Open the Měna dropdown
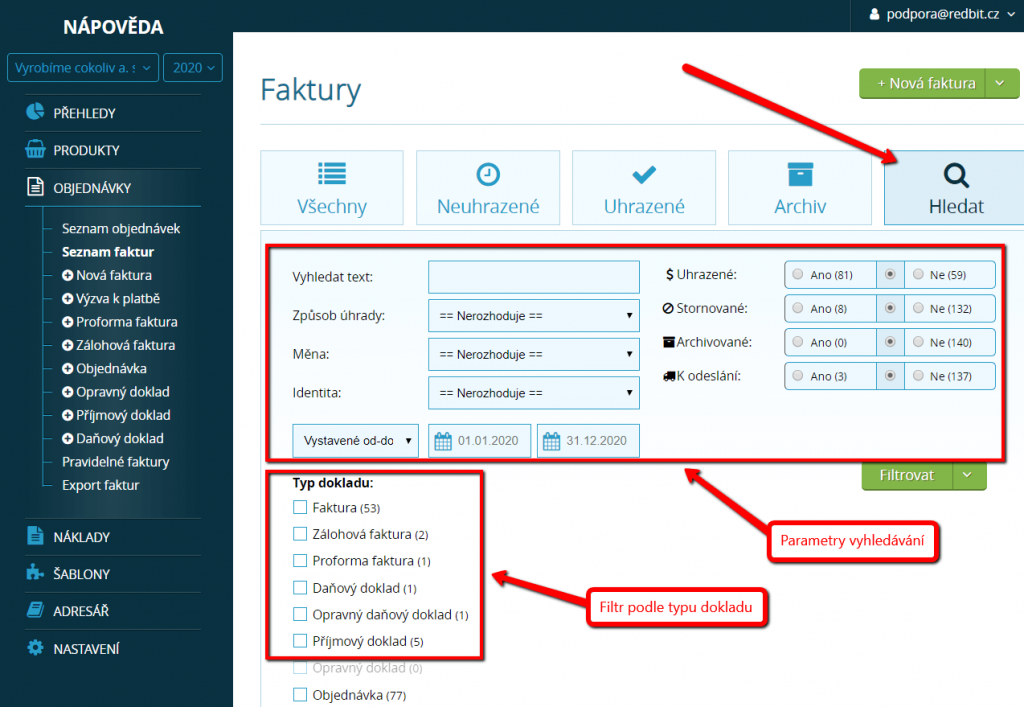This screenshot has height=707, width=1024. (x=534, y=354)
